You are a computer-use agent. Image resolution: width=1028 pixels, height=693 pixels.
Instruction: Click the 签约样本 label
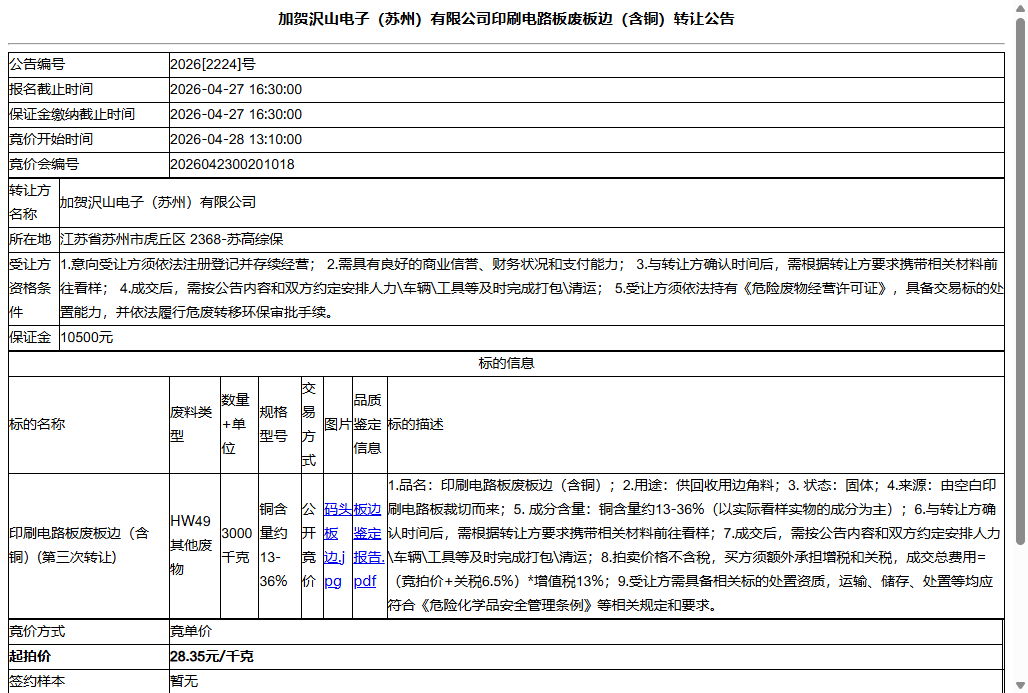click(37, 681)
